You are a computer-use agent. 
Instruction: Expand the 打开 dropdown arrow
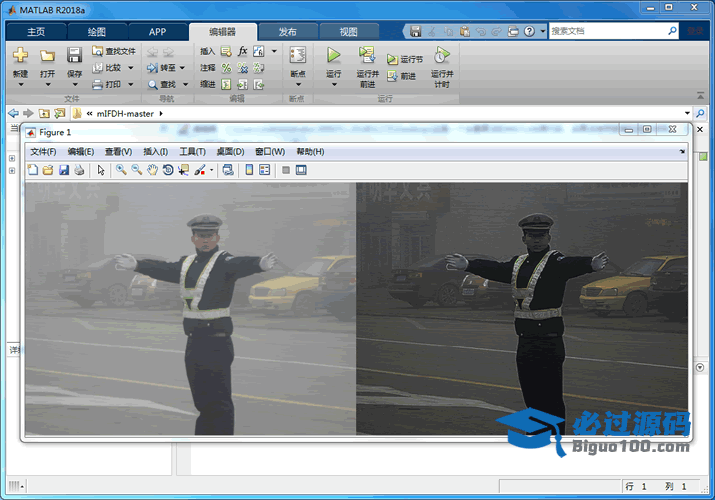47,85
